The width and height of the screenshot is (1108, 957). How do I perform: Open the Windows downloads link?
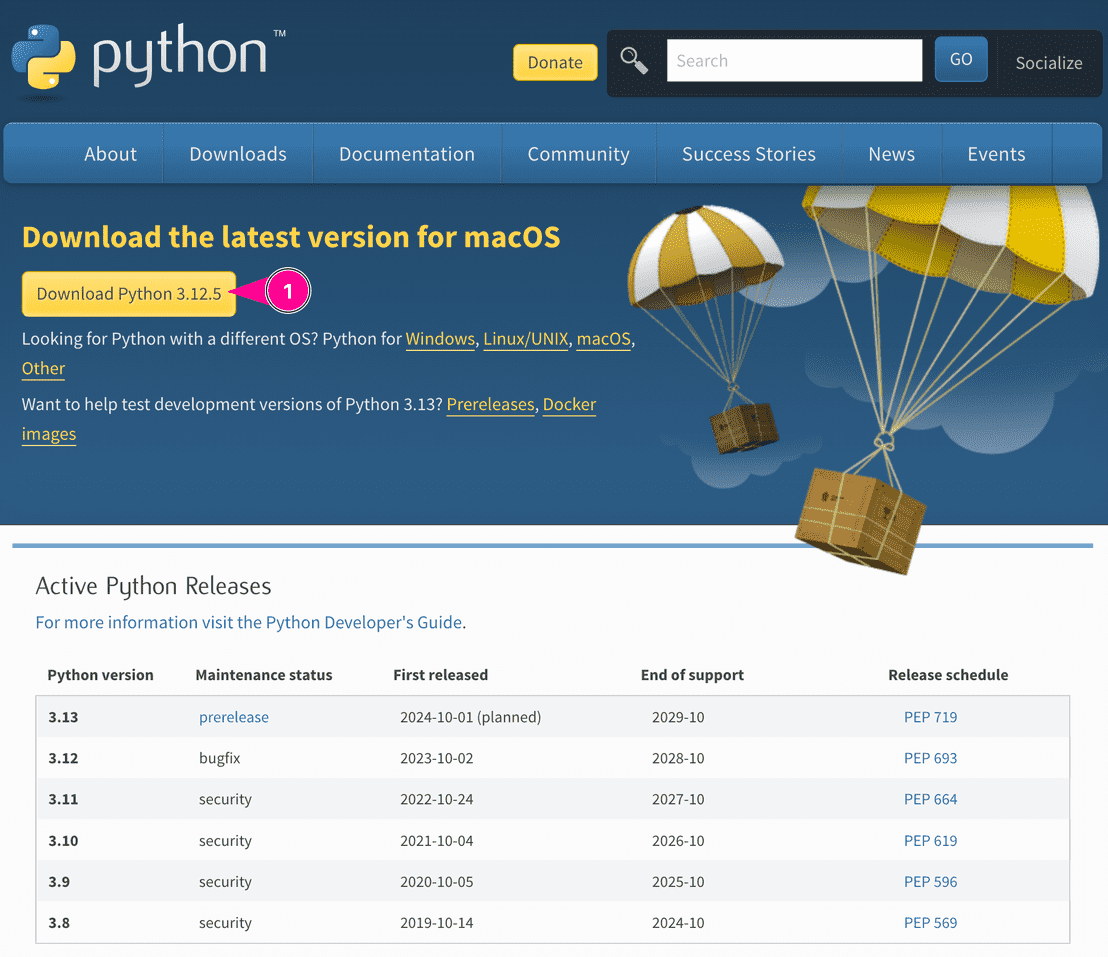(440, 338)
